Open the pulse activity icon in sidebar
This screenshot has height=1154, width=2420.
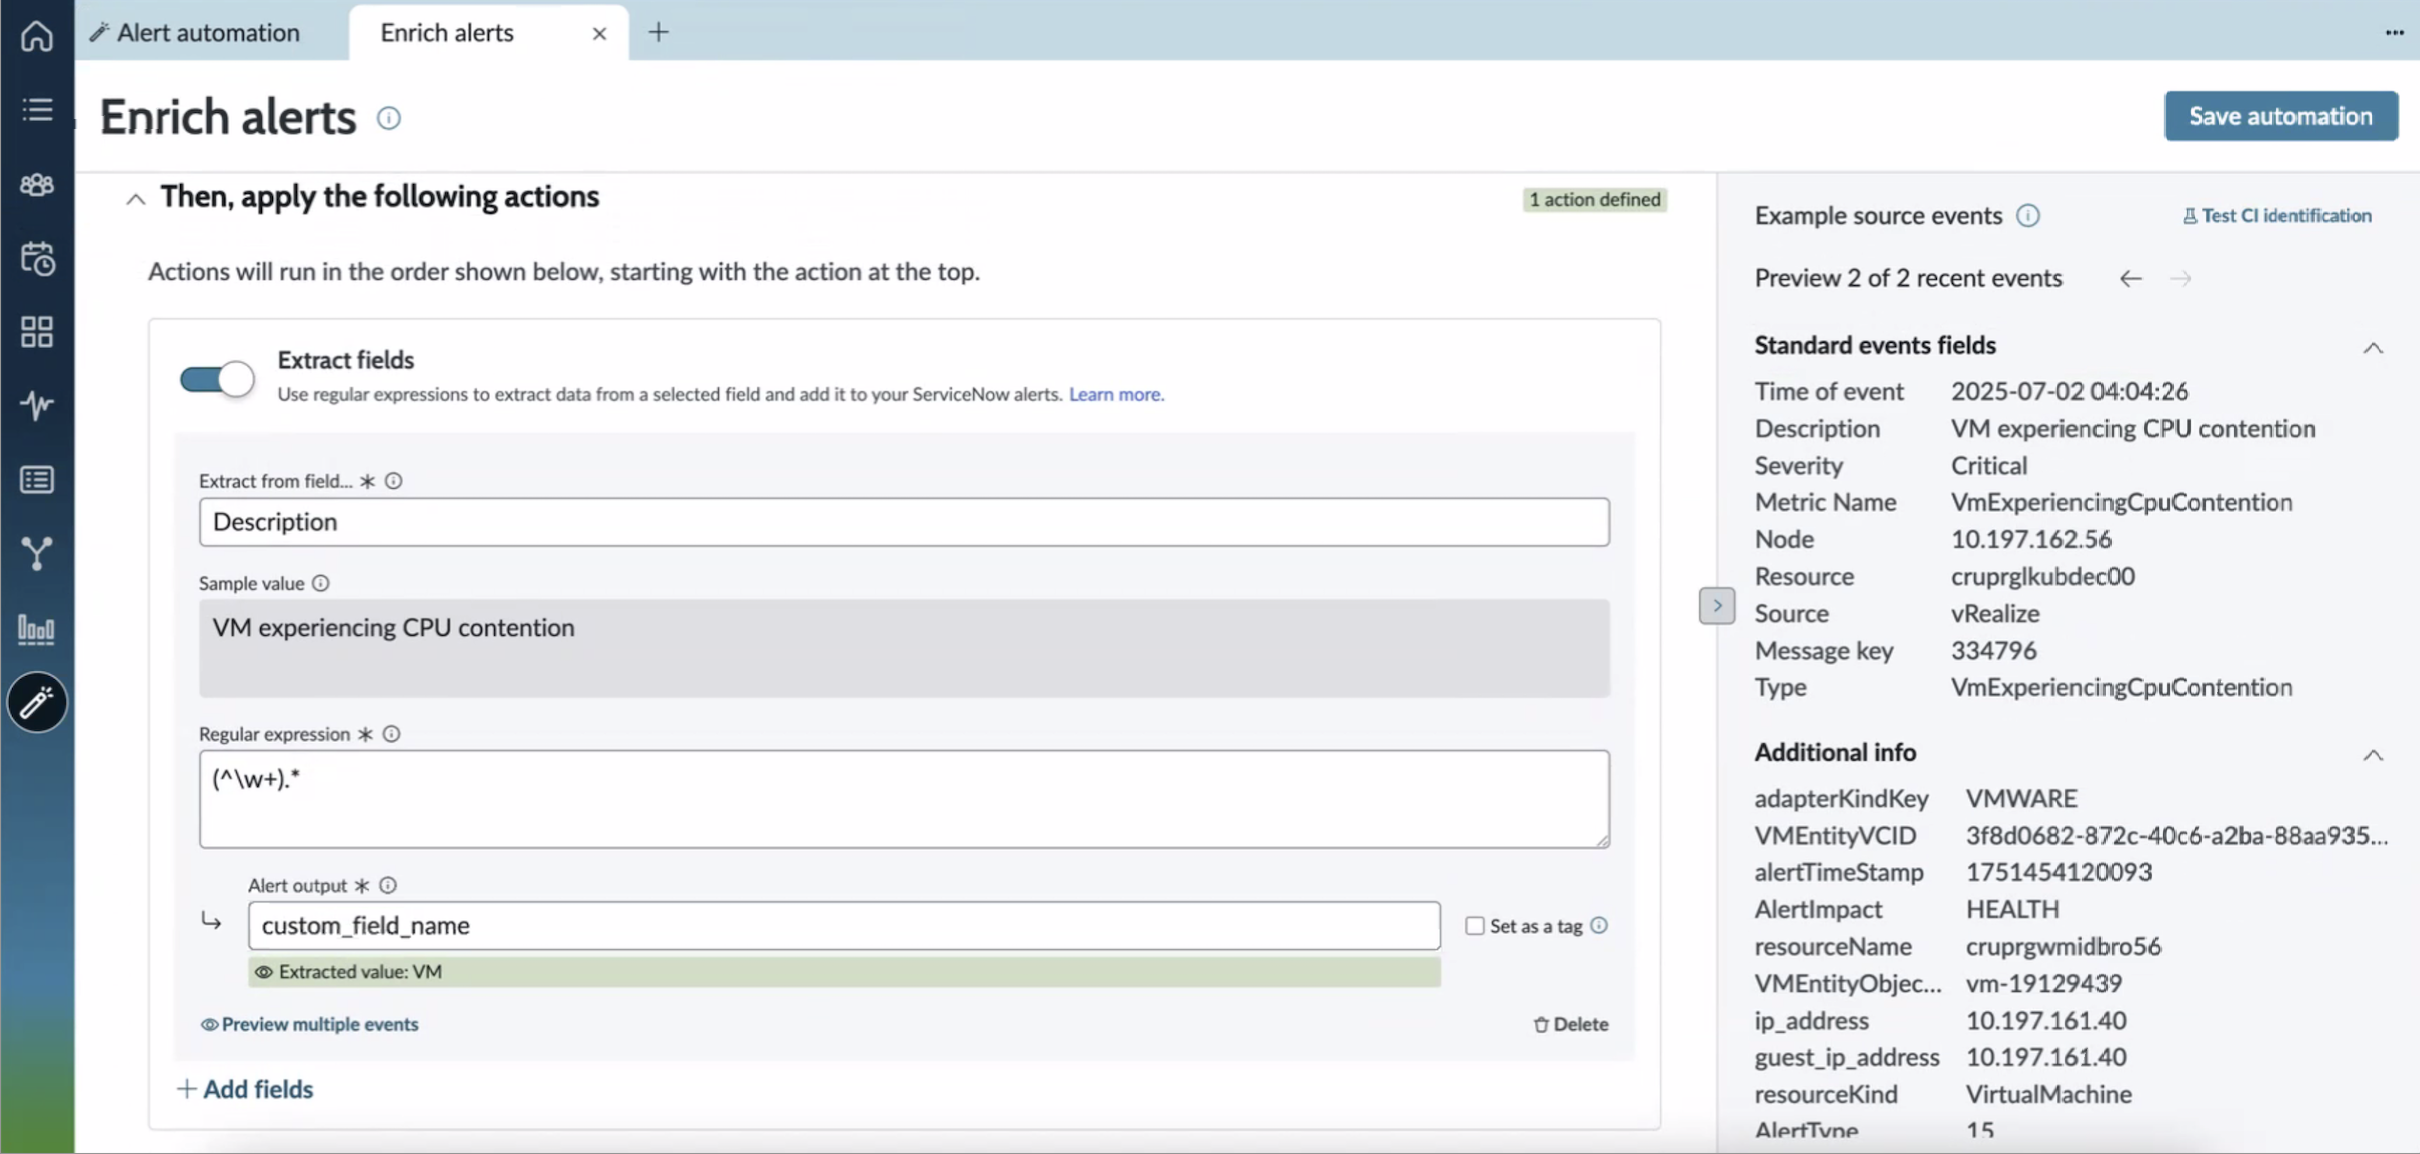[x=37, y=406]
